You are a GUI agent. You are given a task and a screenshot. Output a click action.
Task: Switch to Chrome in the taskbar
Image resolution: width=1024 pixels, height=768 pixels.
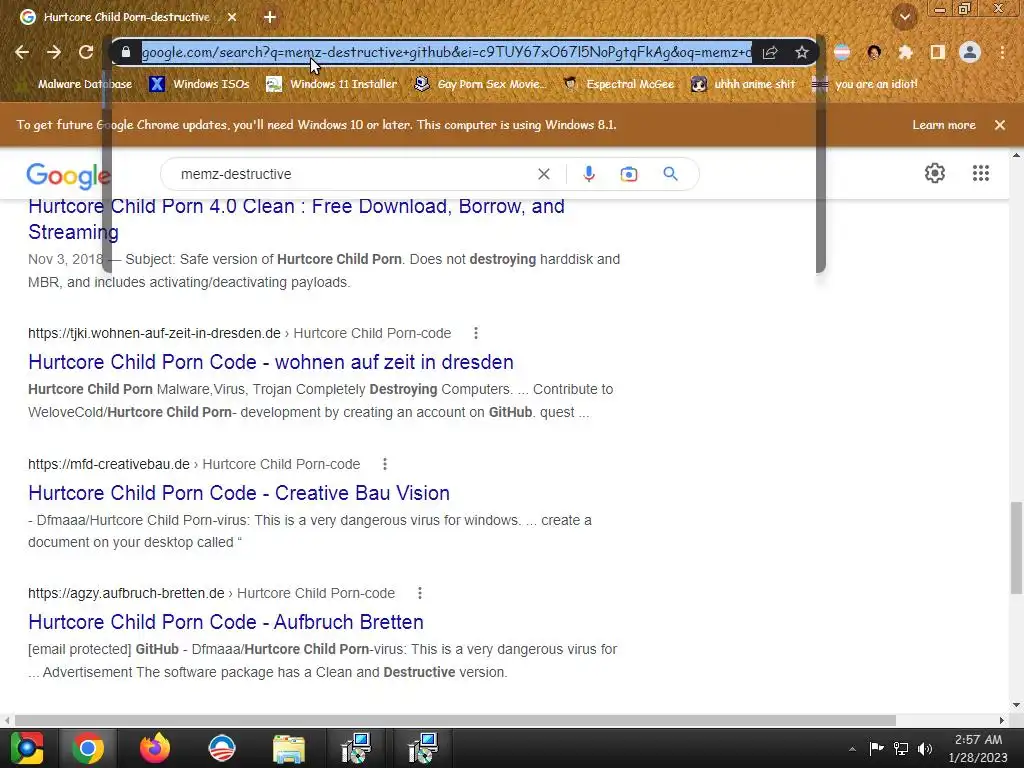pos(88,748)
